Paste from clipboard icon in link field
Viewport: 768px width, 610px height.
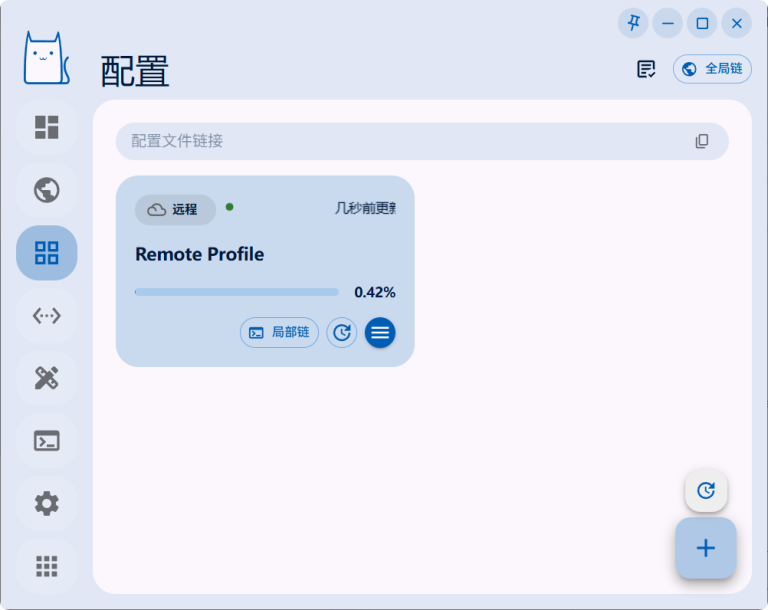click(702, 141)
